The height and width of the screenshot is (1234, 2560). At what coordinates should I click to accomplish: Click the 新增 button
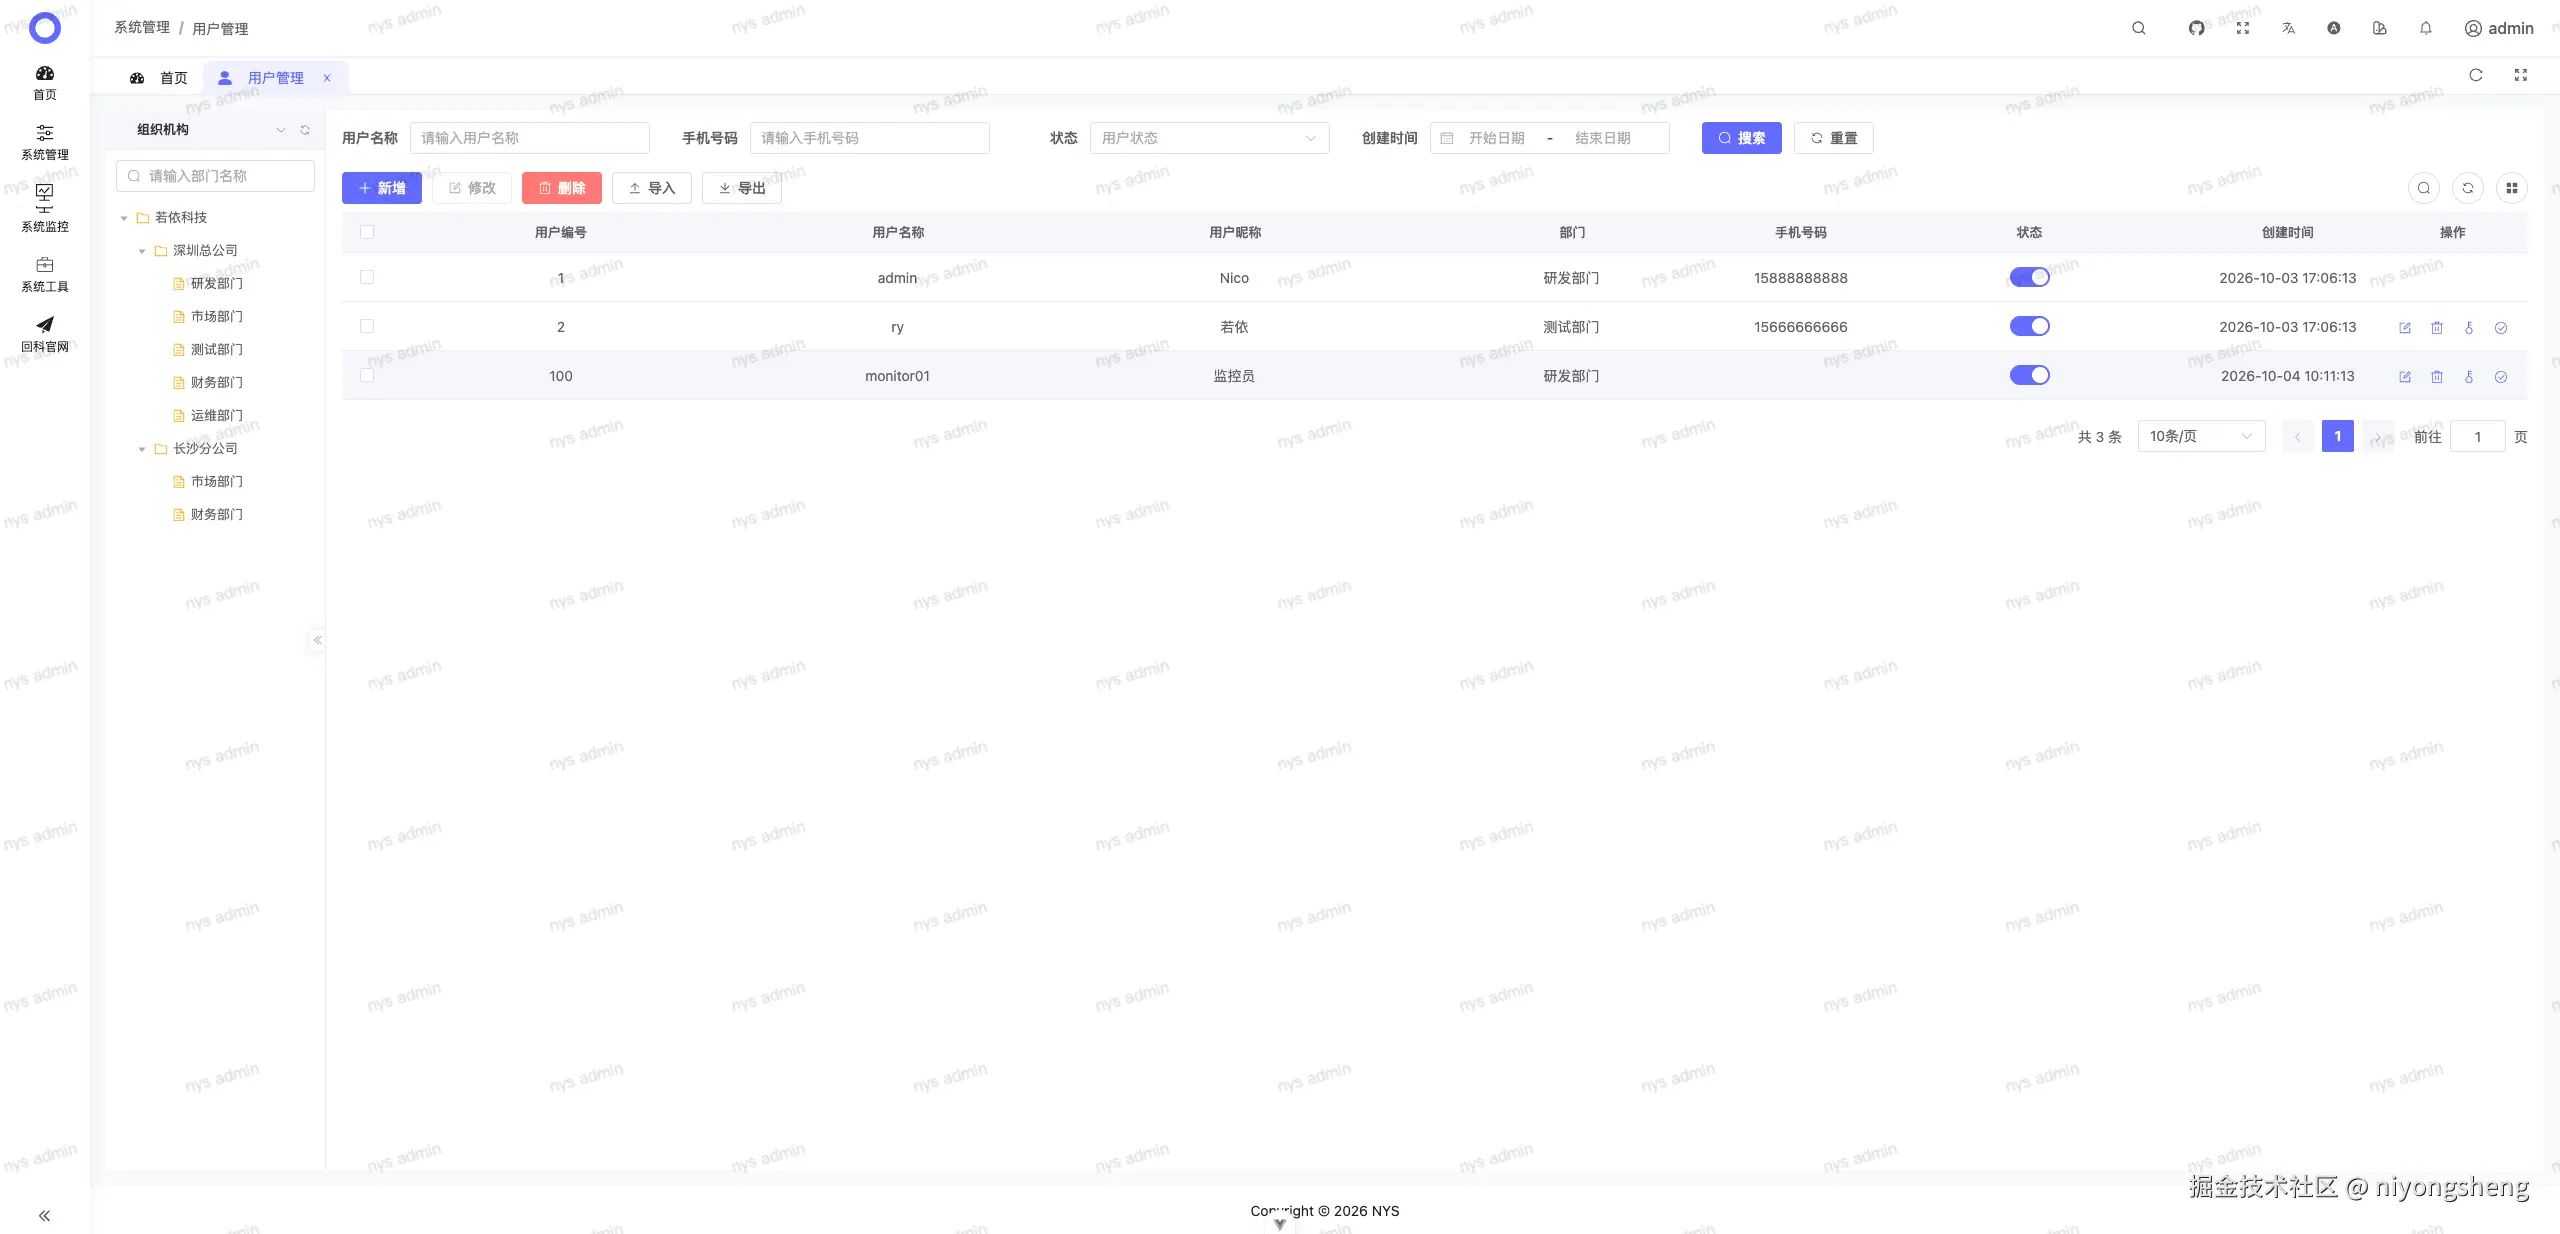(x=381, y=188)
